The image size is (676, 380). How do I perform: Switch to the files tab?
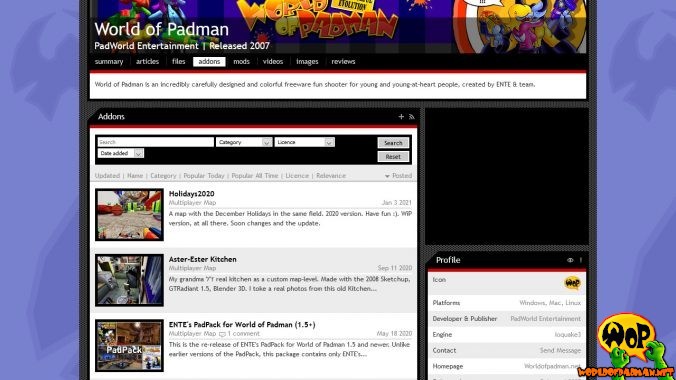178,62
